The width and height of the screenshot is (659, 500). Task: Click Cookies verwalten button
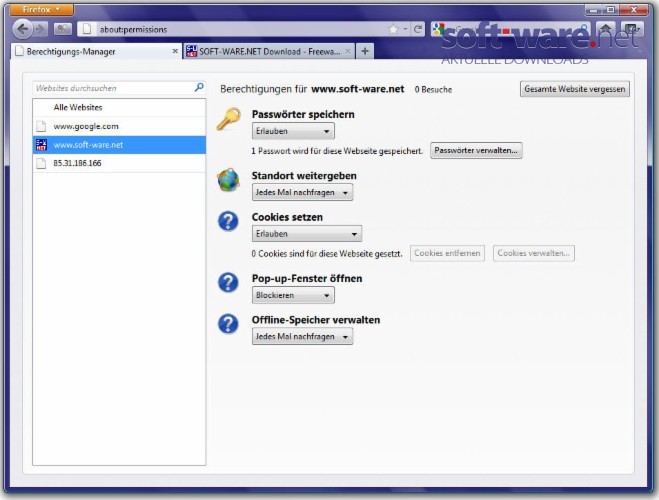click(x=534, y=253)
